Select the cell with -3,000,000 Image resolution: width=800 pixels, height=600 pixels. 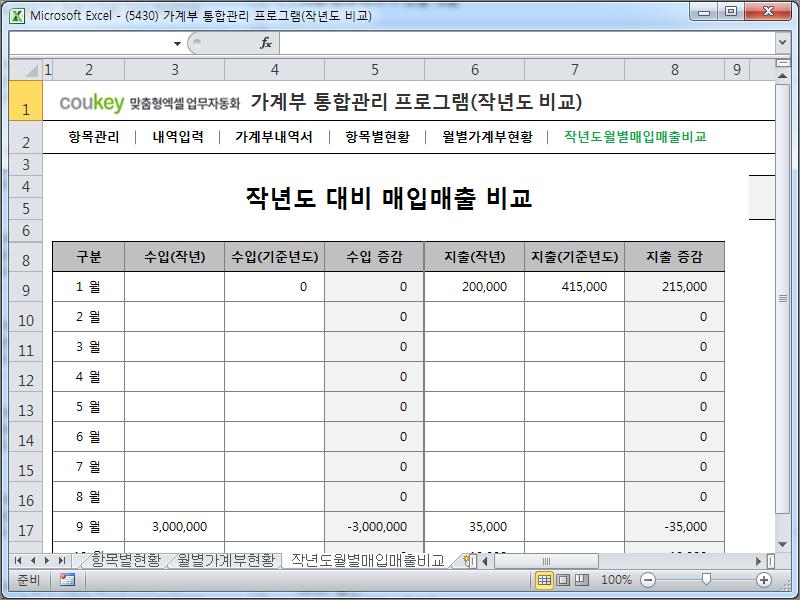374,527
